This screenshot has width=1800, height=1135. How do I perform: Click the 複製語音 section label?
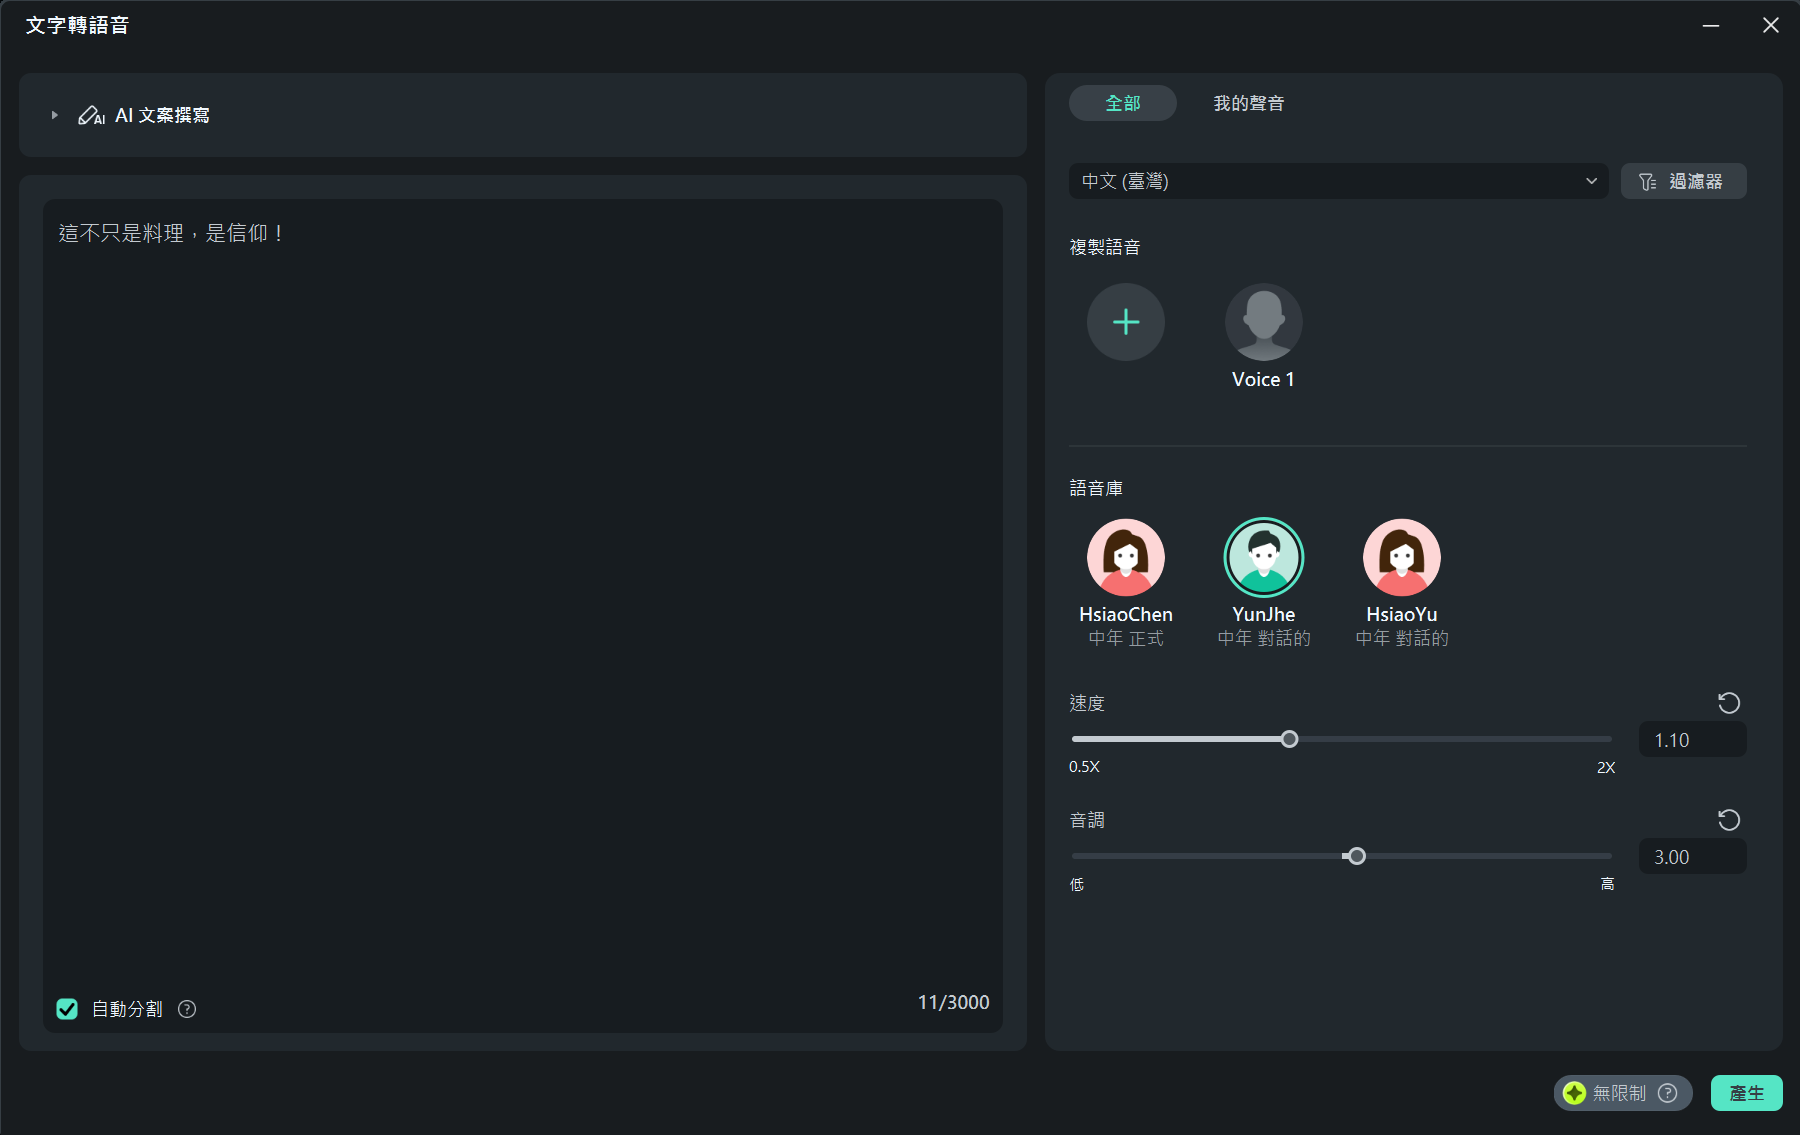1105,247
